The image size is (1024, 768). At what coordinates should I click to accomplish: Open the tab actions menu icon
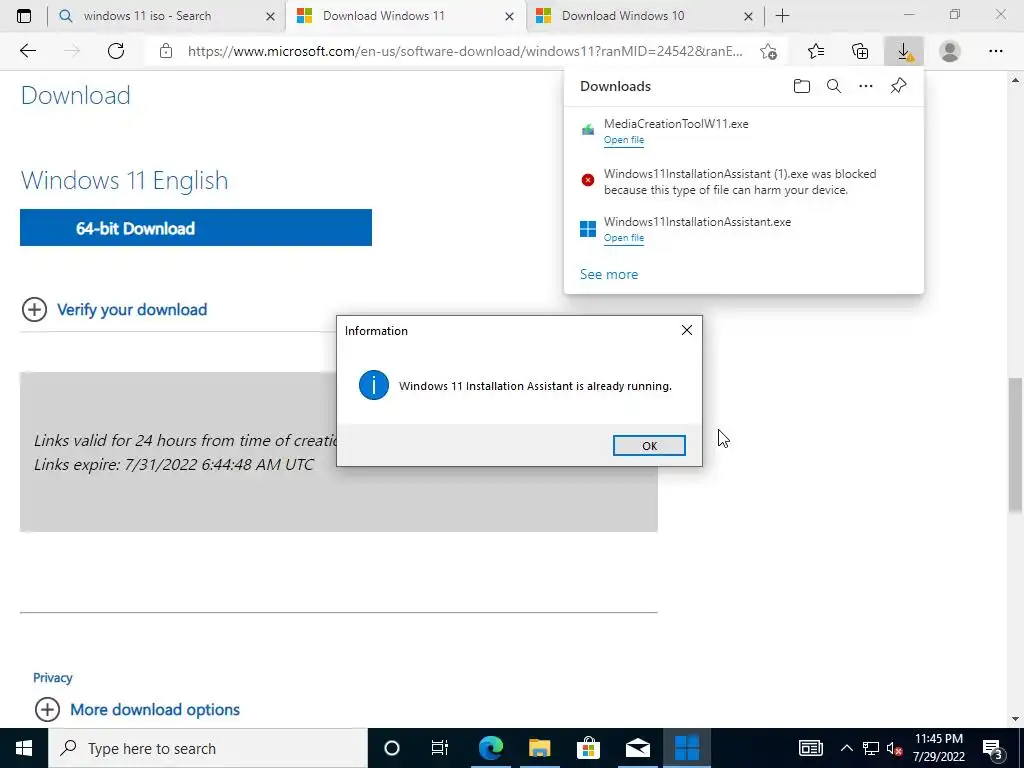[24, 16]
